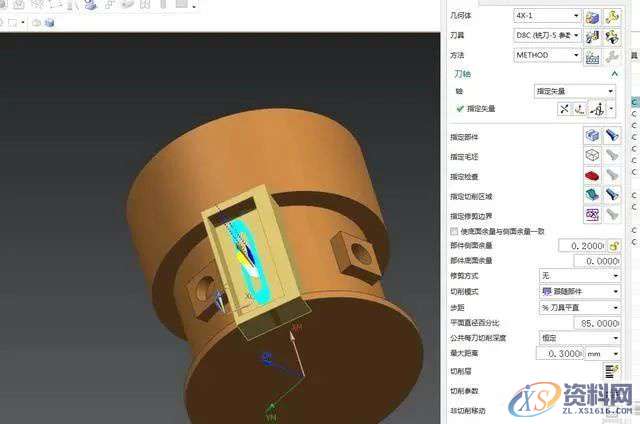Click the edit method icon beside METHOD dropdown

click(591, 56)
